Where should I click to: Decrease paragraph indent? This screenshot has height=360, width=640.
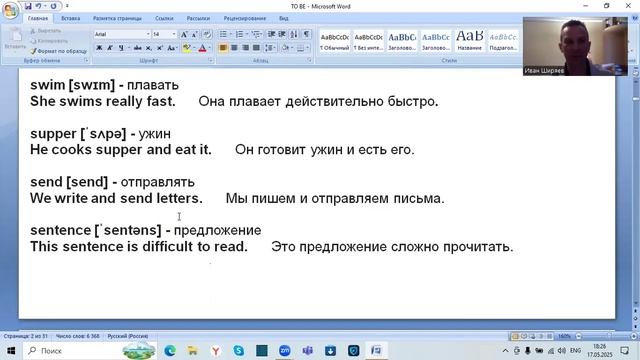point(271,34)
